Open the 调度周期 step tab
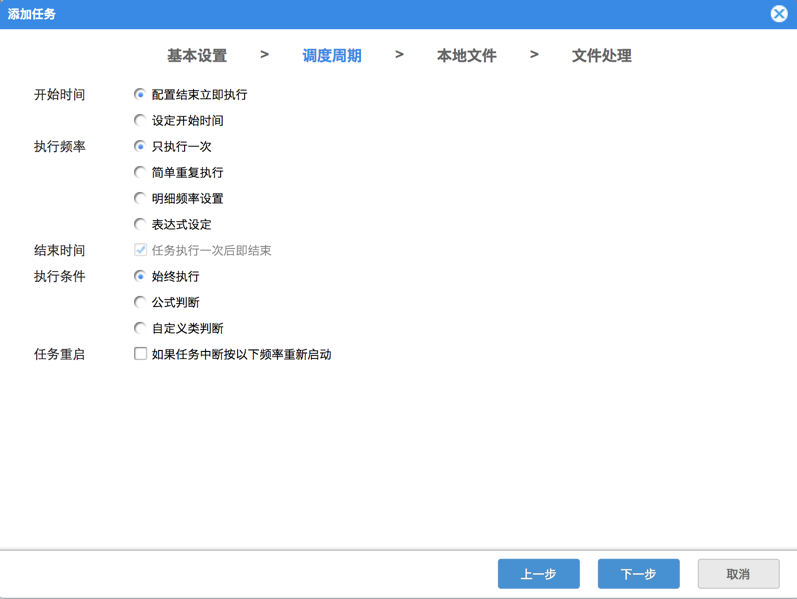 coord(332,55)
